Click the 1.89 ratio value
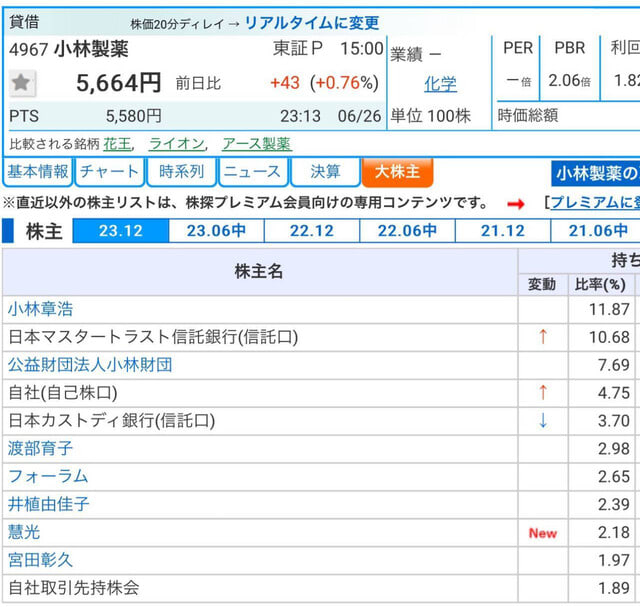Viewport: 640px width, 607px height. point(614,588)
